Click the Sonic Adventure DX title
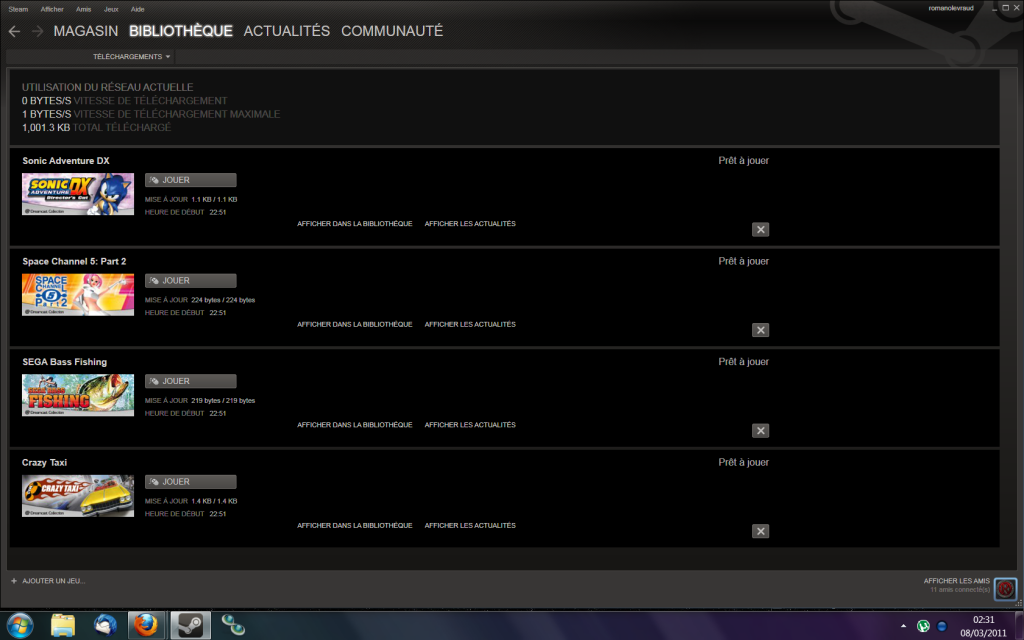The image size is (1024, 640). pyautogui.click(x=66, y=161)
